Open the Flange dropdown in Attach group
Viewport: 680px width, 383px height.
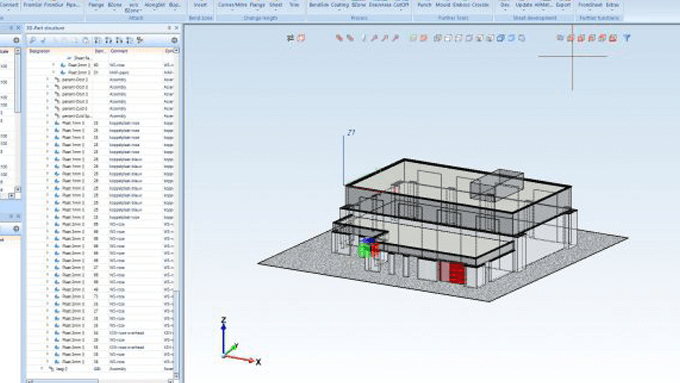(96, 6)
